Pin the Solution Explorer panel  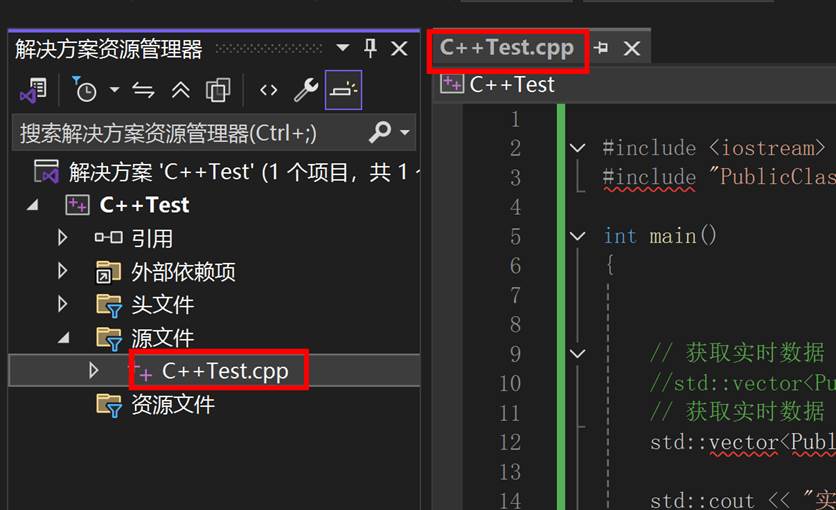(x=370, y=48)
